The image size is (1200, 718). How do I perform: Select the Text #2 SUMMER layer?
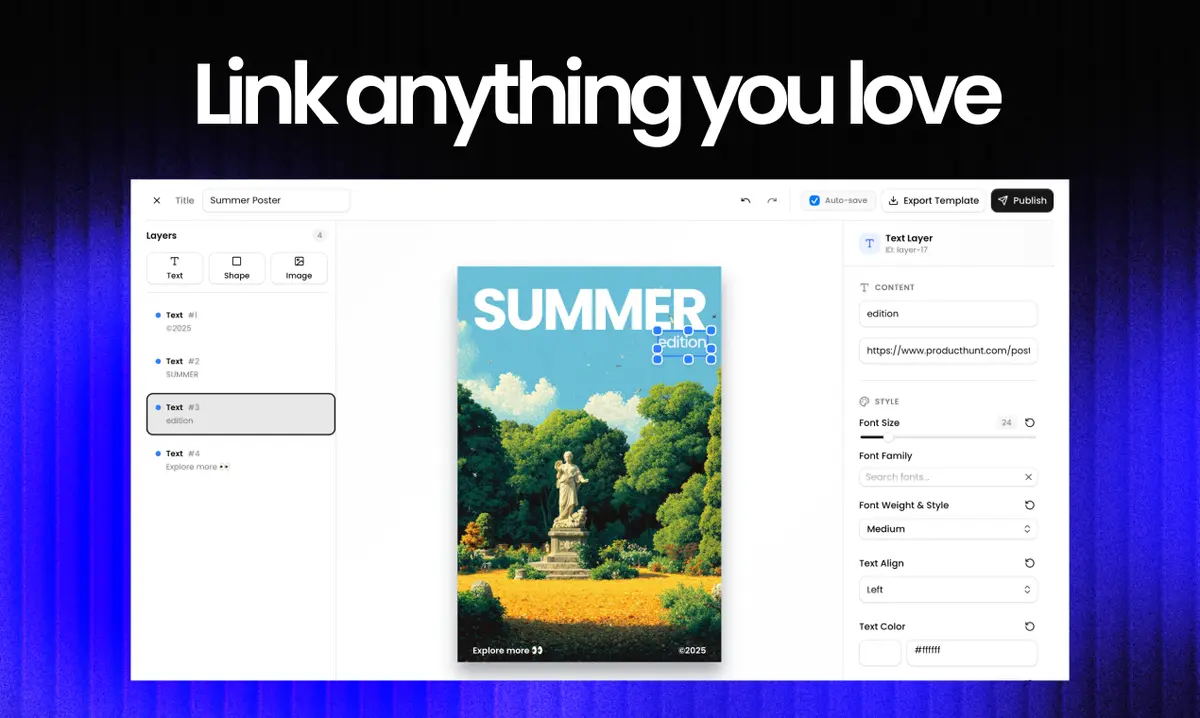(x=240, y=367)
